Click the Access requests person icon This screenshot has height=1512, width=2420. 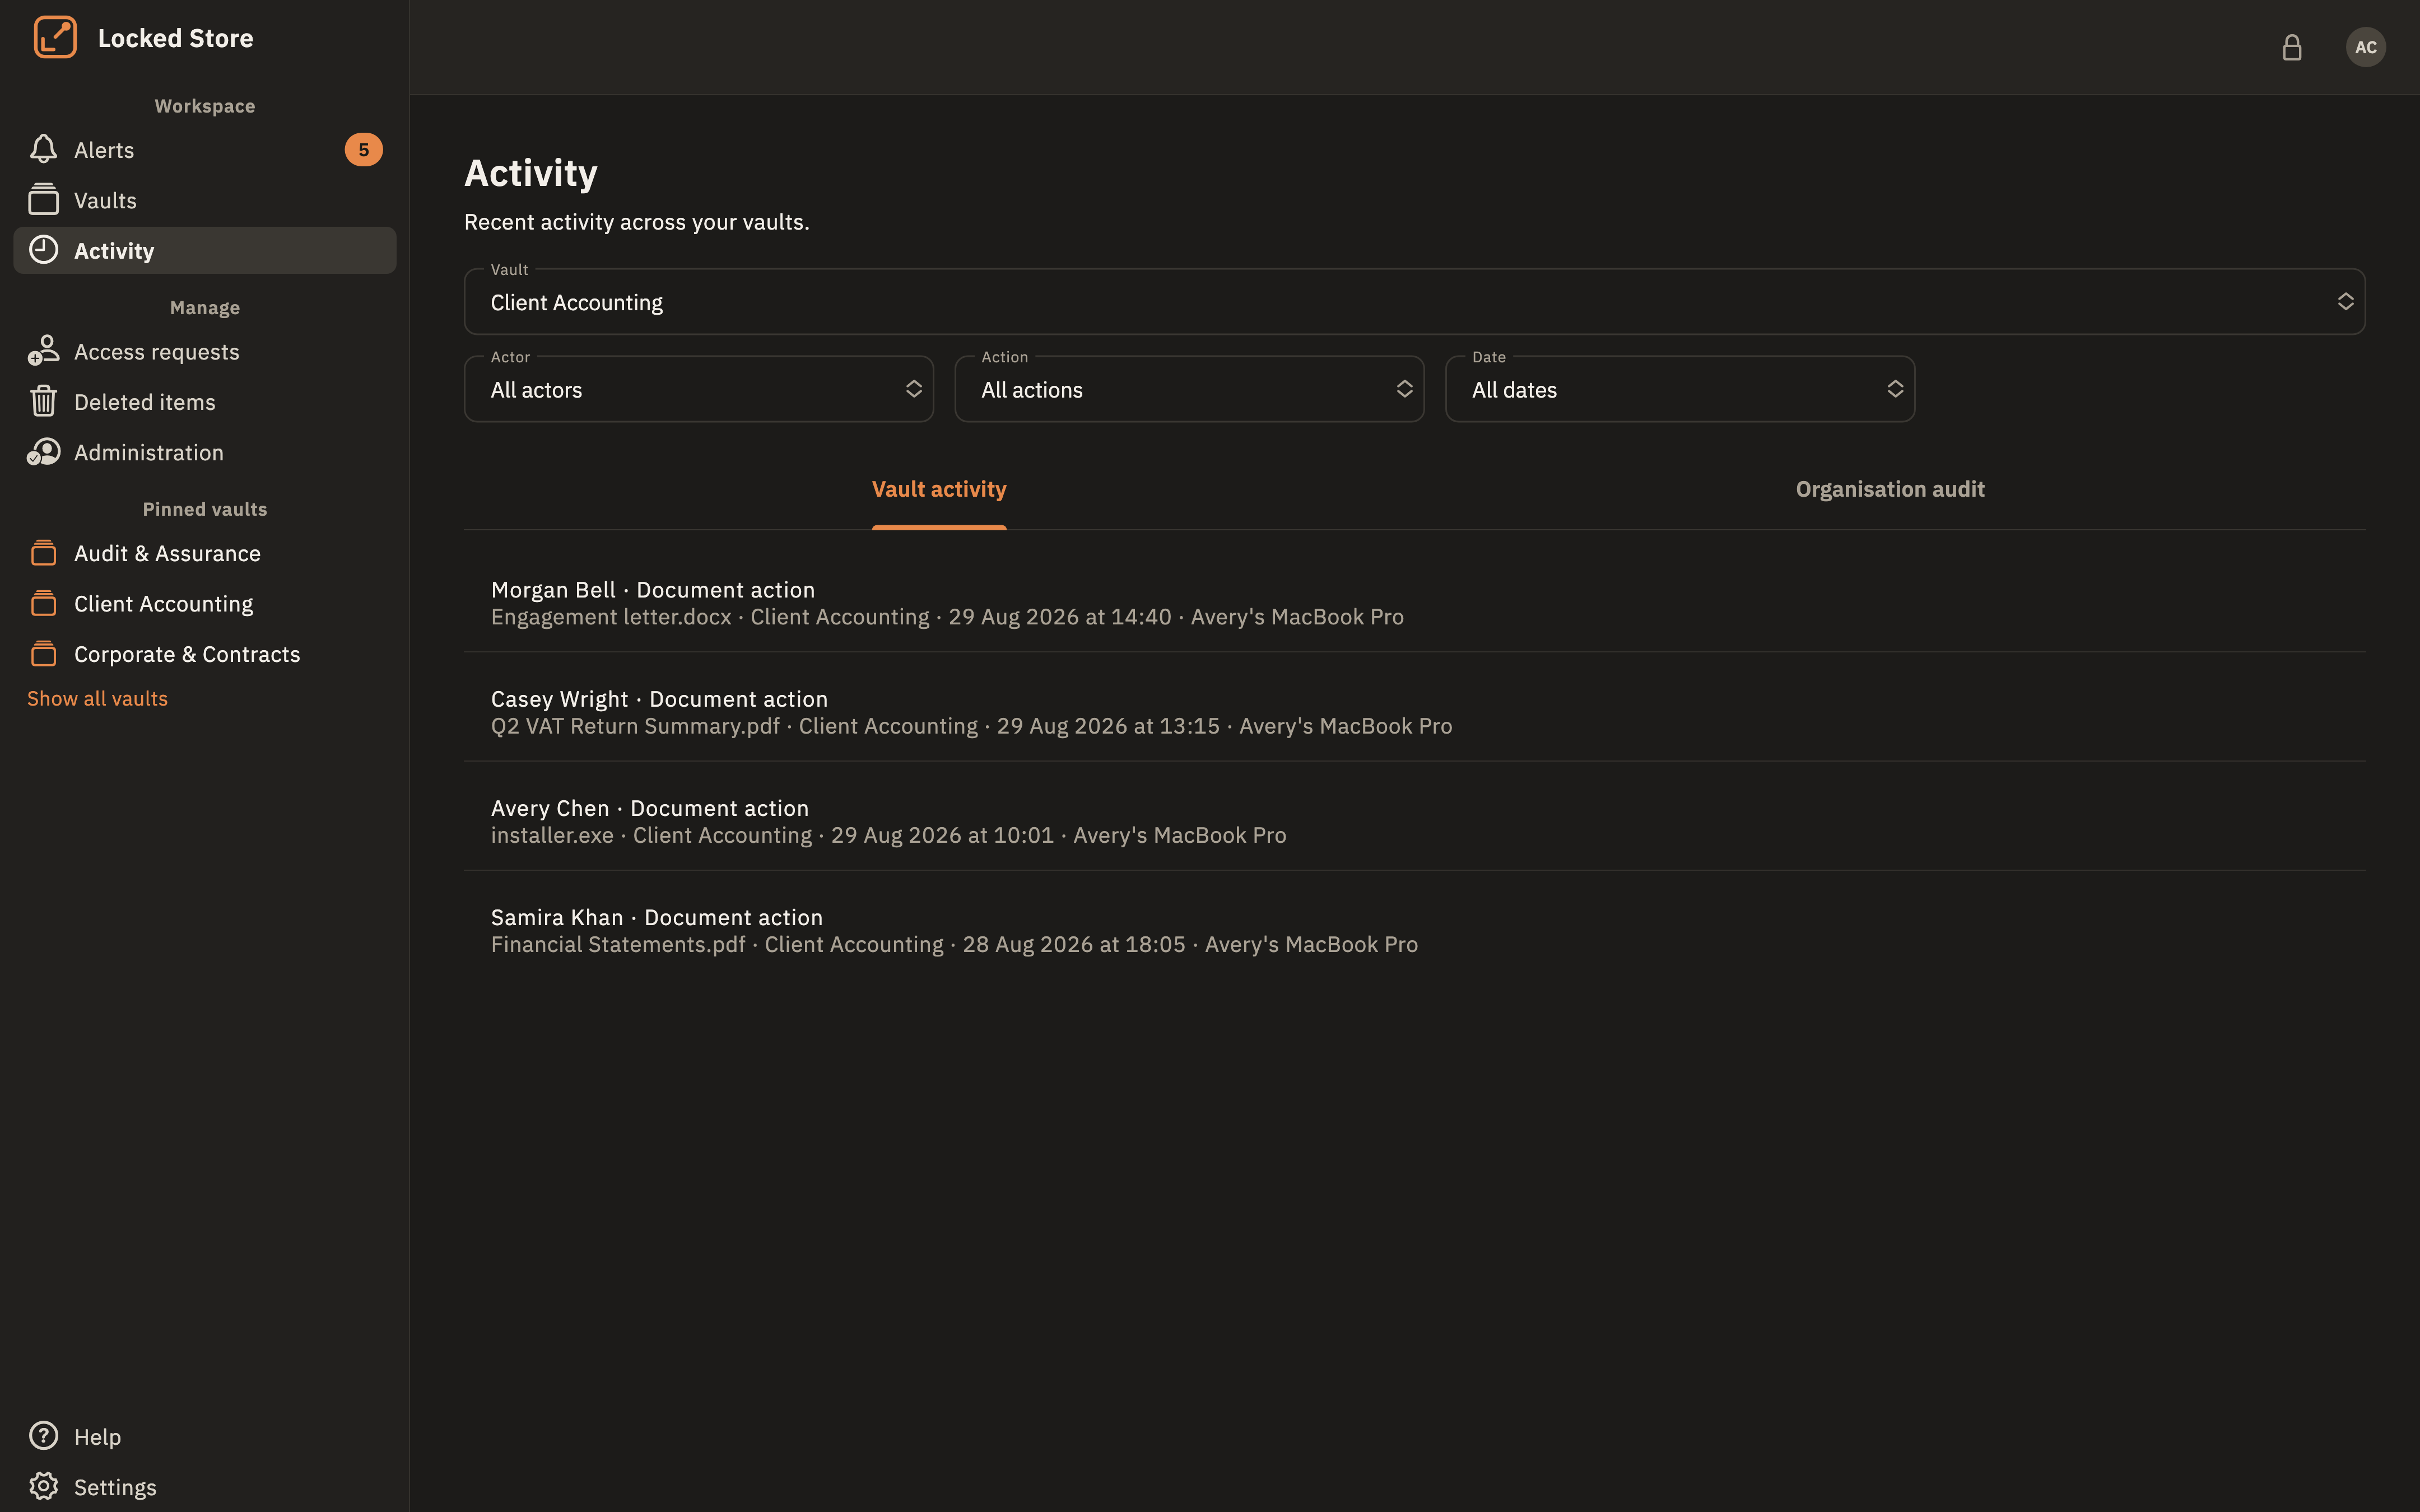pyautogui.click(x=43, y=351)
